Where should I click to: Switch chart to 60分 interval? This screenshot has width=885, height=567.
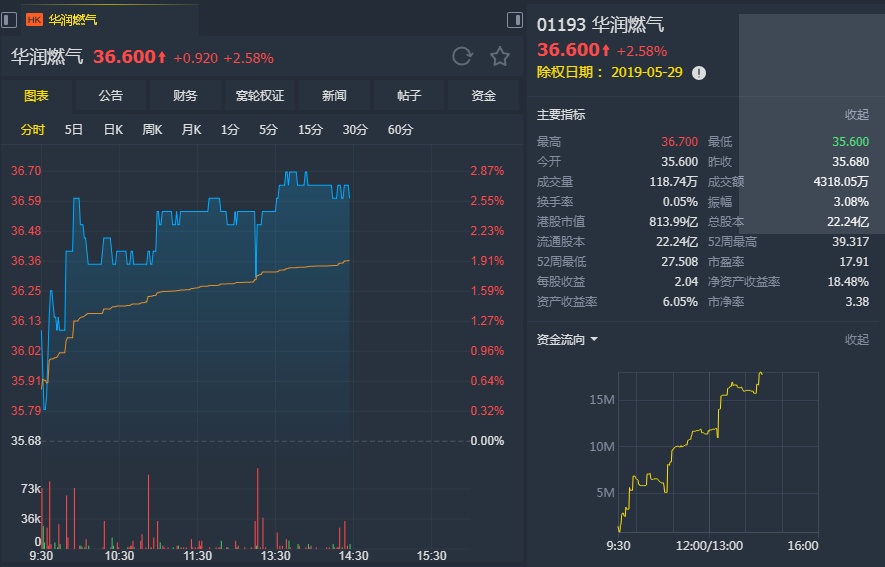(400, 130)
